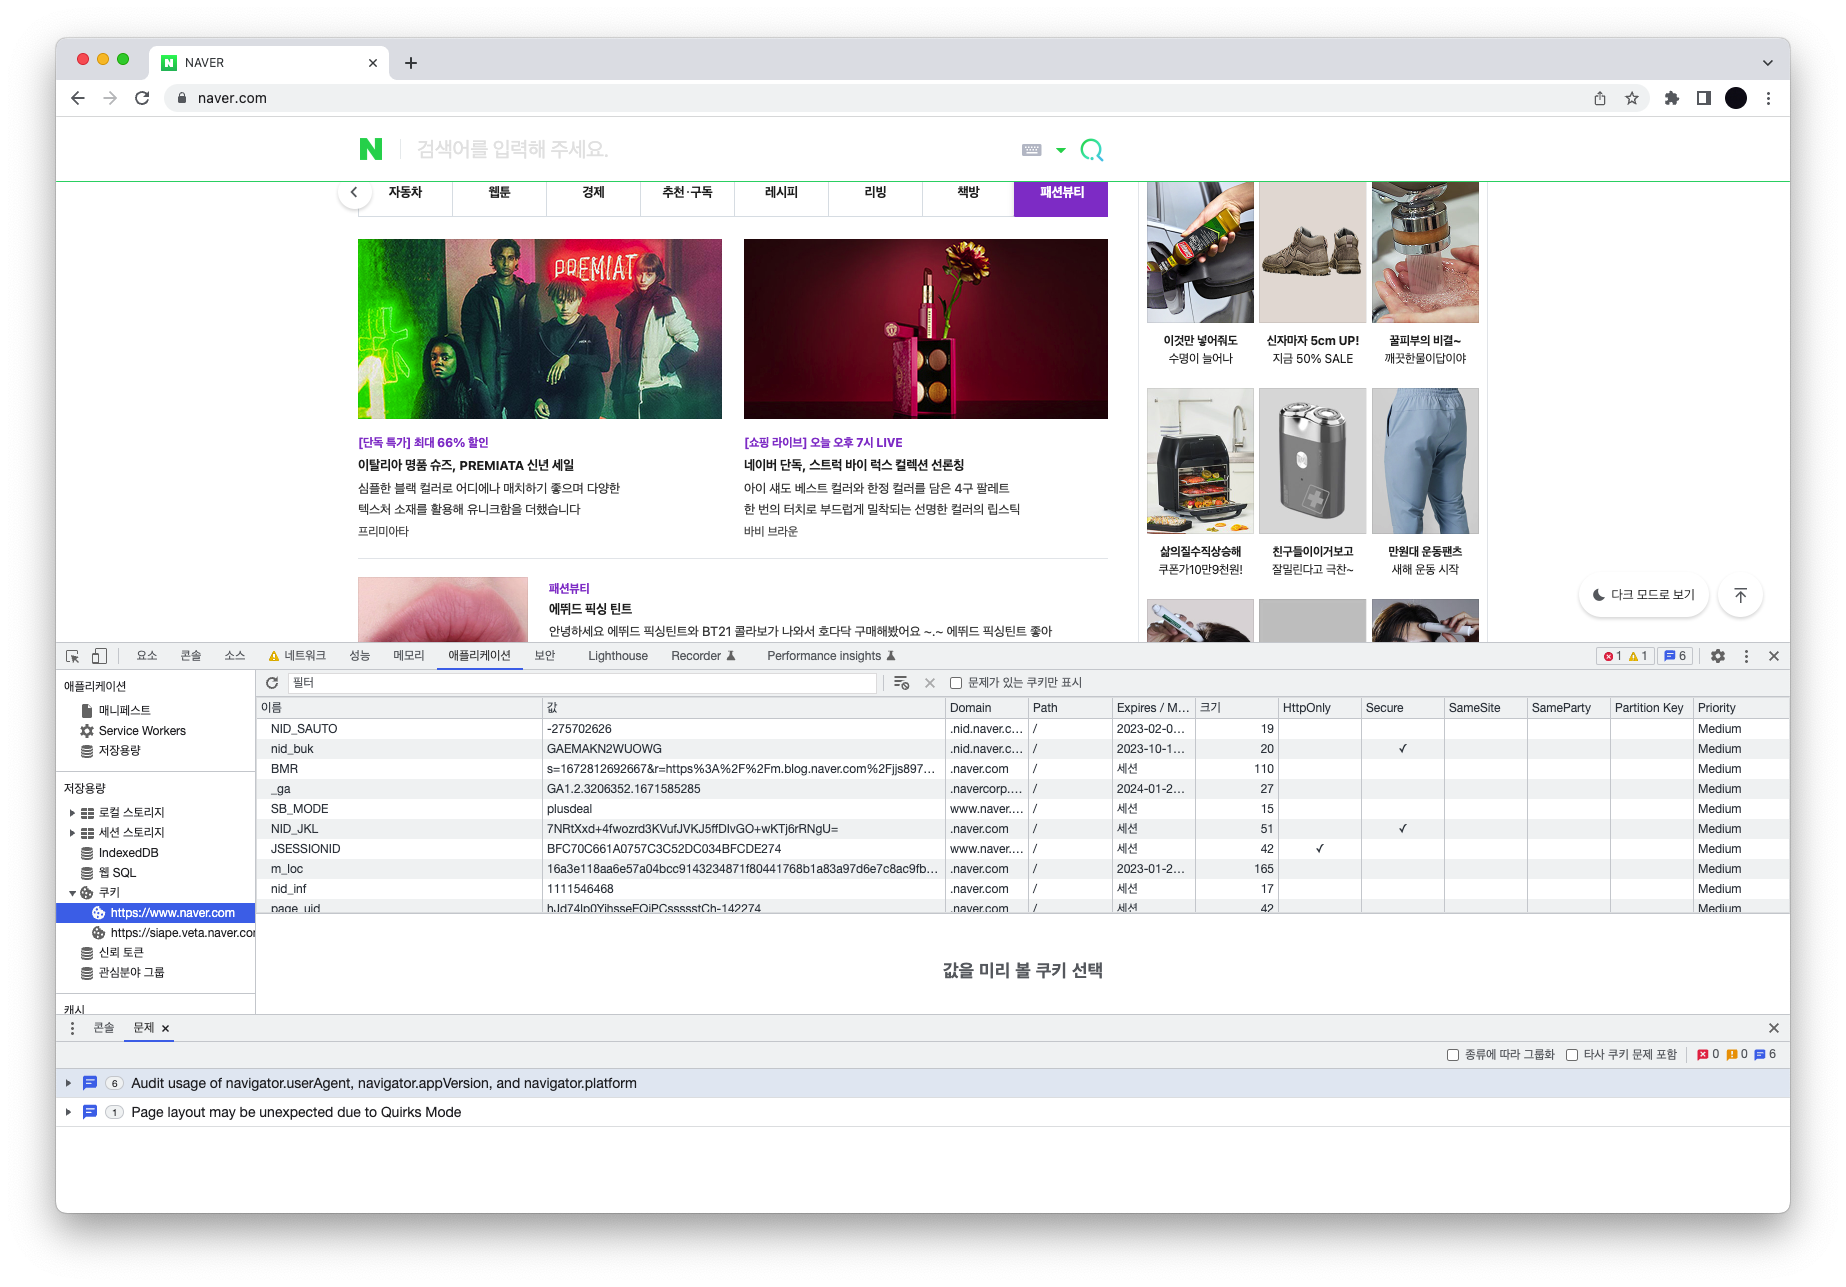Click the scroll-to-top arrow button
This screenshot has height=1287, width=1846.
point(1741,595)
